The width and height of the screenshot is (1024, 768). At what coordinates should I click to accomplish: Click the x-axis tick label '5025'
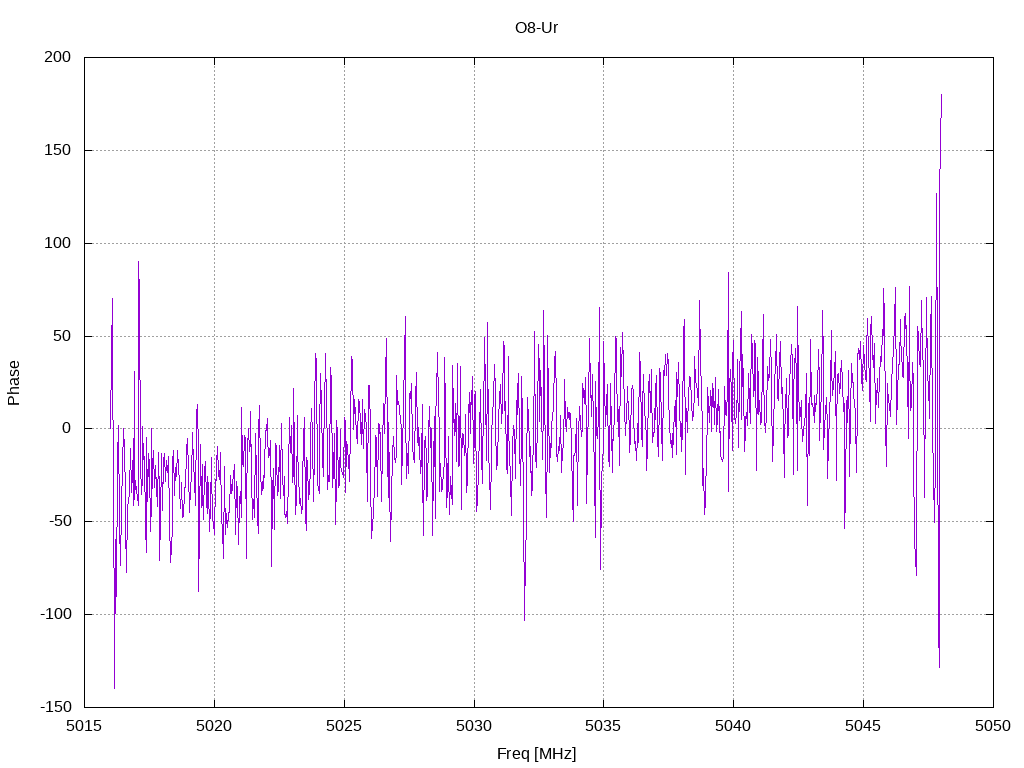pos(344,726)
